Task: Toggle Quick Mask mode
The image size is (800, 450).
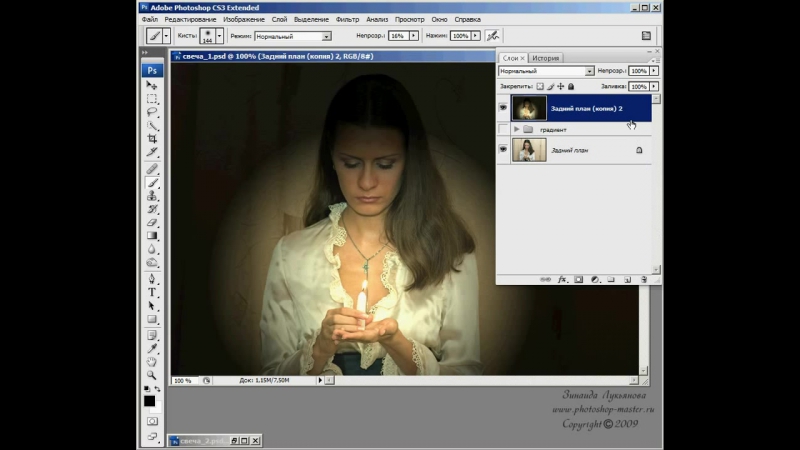Action: click(x=152, y=421)
